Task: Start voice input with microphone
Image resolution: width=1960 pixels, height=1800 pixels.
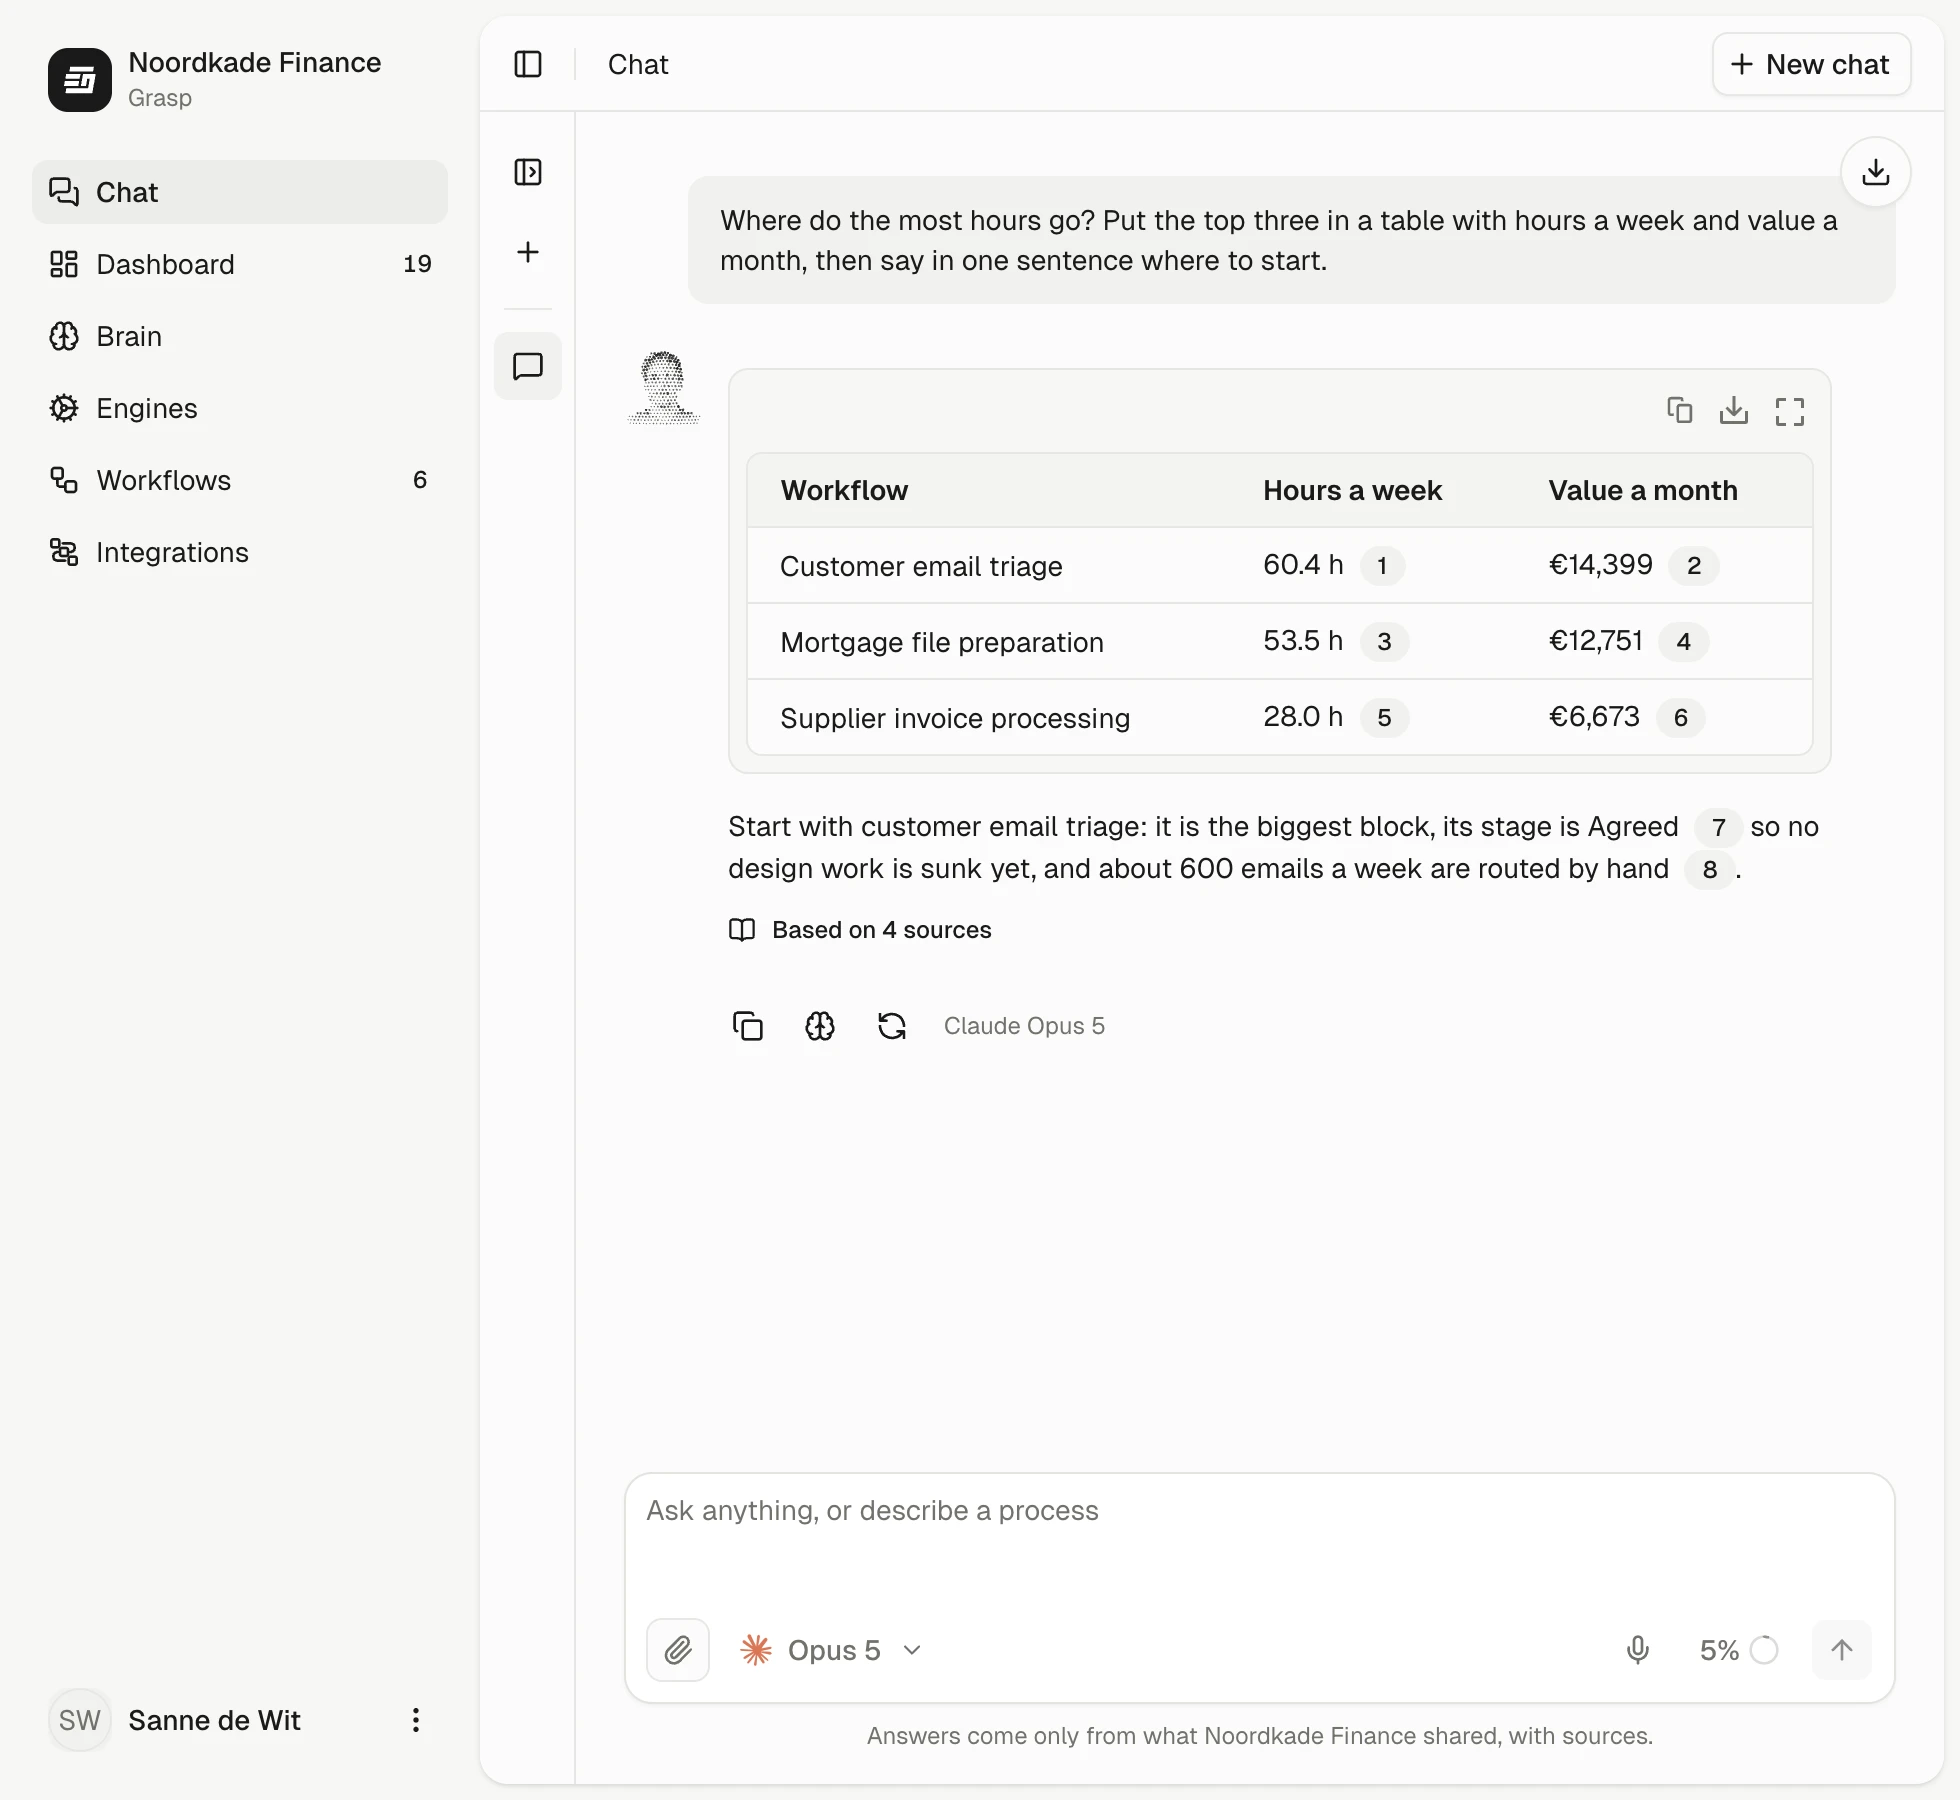Action: (1638, 1650)
